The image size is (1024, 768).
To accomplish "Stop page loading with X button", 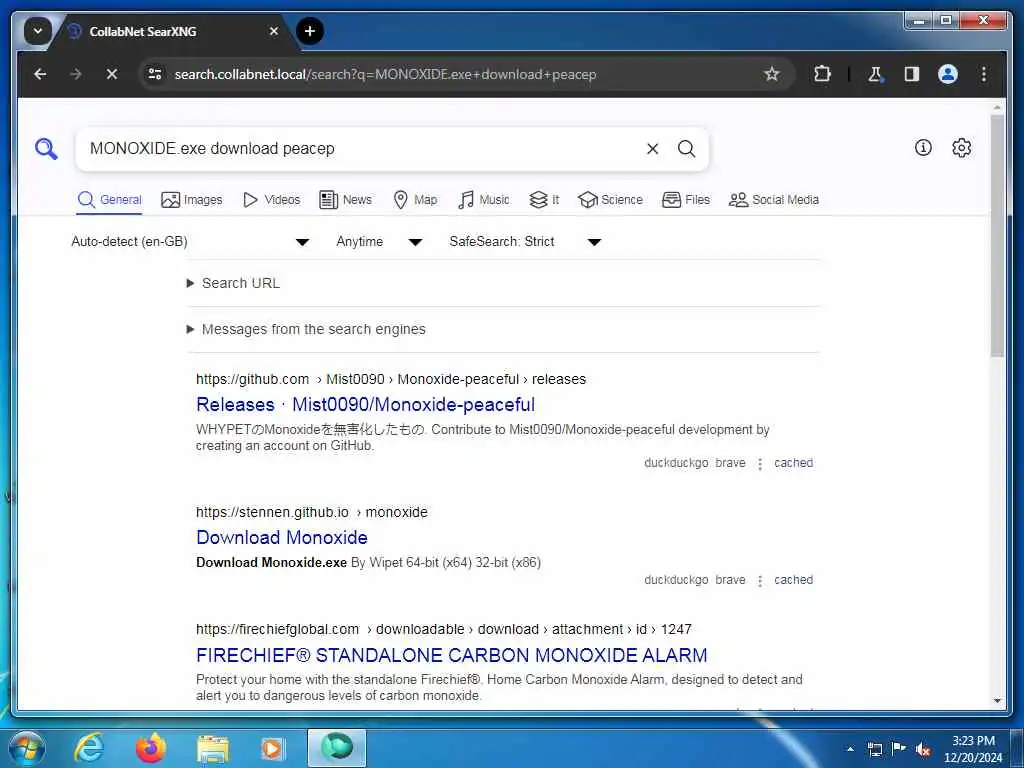I will click(112, 74).
